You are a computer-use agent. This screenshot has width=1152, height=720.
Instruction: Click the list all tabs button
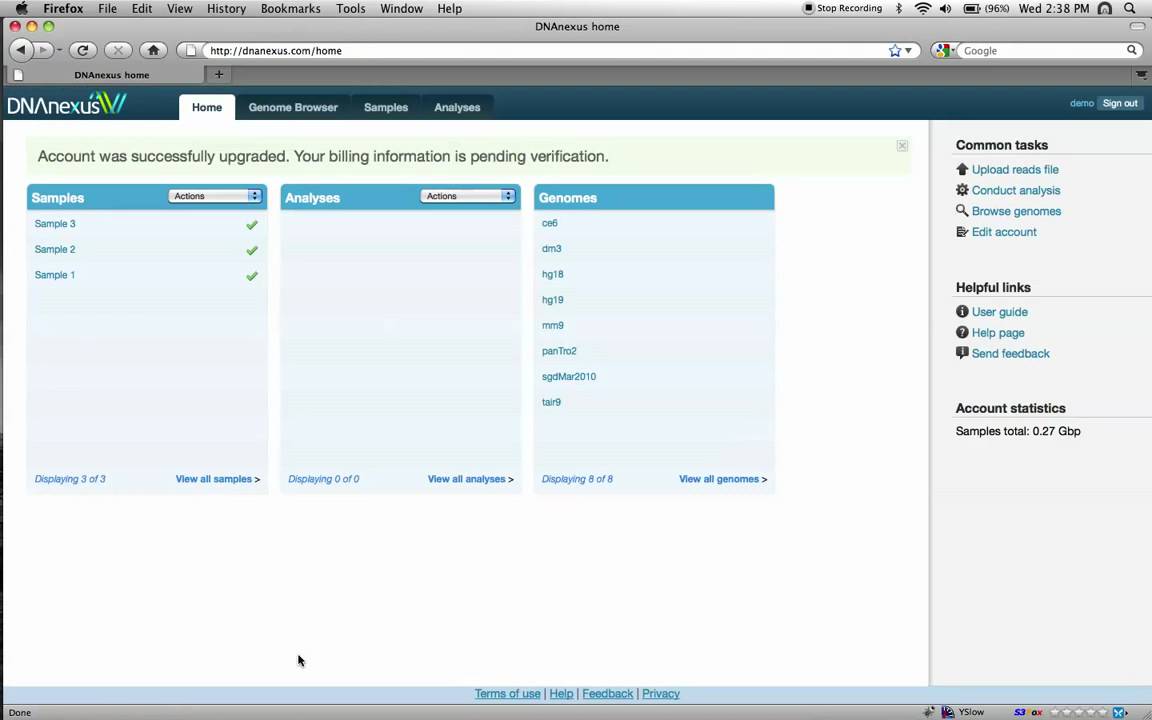point(1141,74)
